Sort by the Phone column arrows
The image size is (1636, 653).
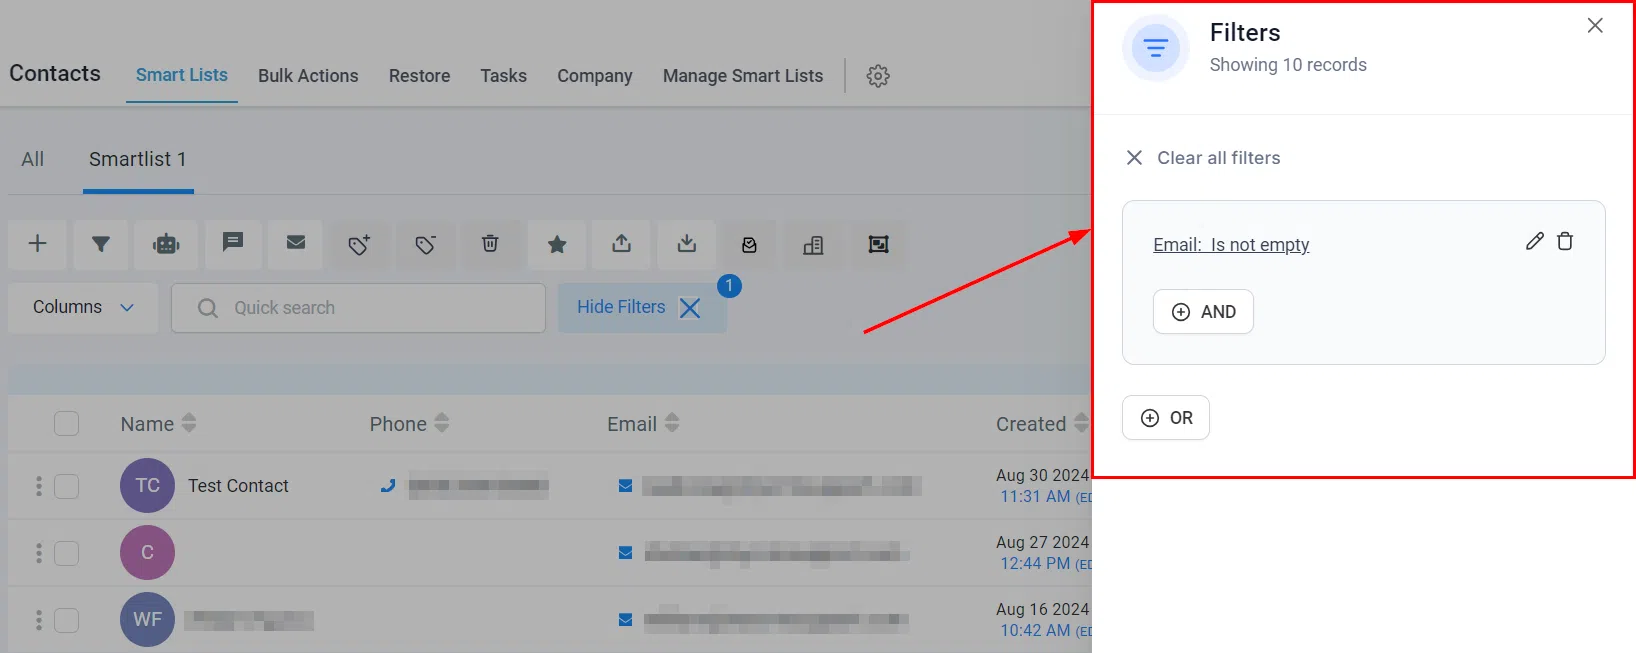pyautogui.click(x=441, y=423)
